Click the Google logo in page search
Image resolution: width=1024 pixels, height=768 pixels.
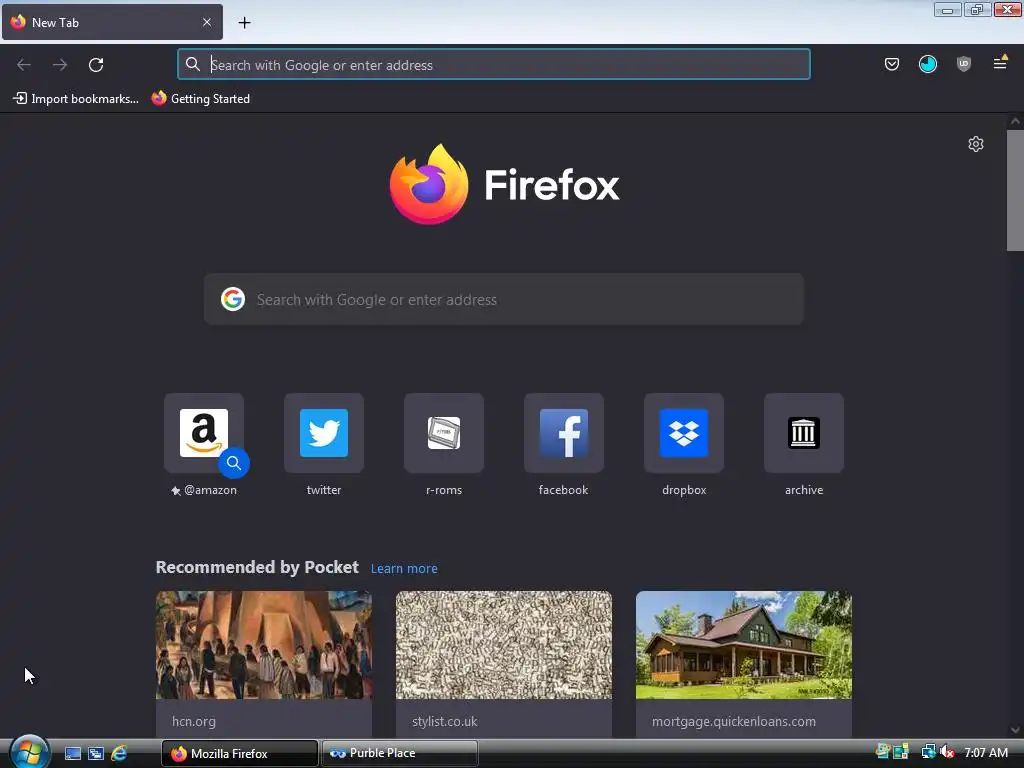pyautogui.click(x=232, y=299)
